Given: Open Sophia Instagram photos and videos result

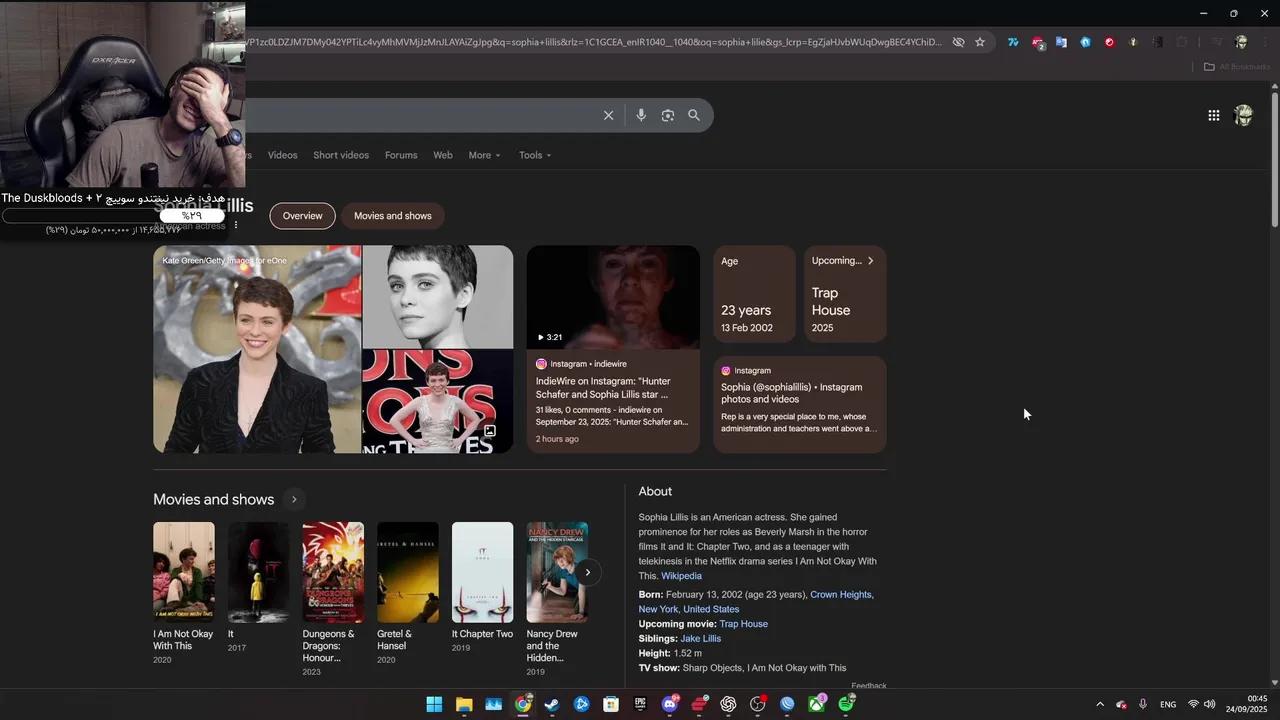Looking at the screenshot, I should 800,405.
